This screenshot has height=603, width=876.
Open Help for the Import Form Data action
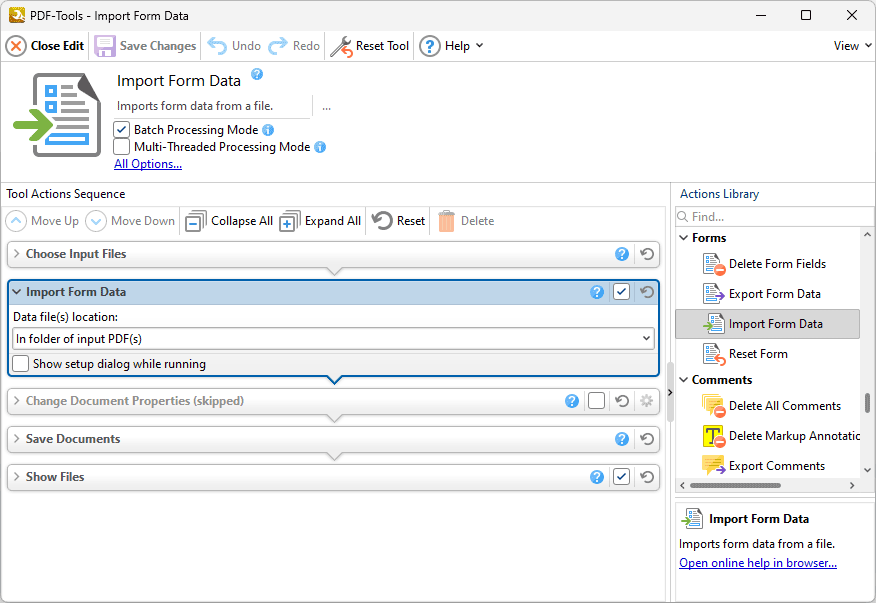click(x=597, y=291)
